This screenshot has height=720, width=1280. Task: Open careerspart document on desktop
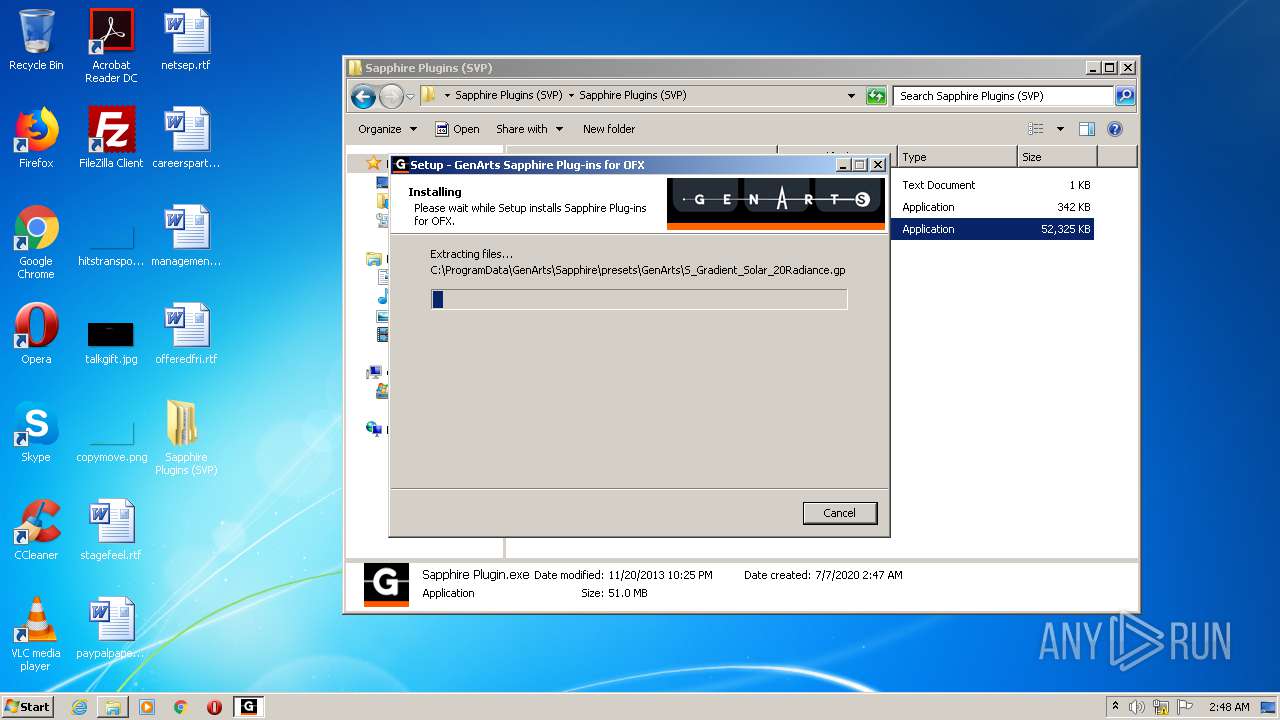[x=186, y=138]
